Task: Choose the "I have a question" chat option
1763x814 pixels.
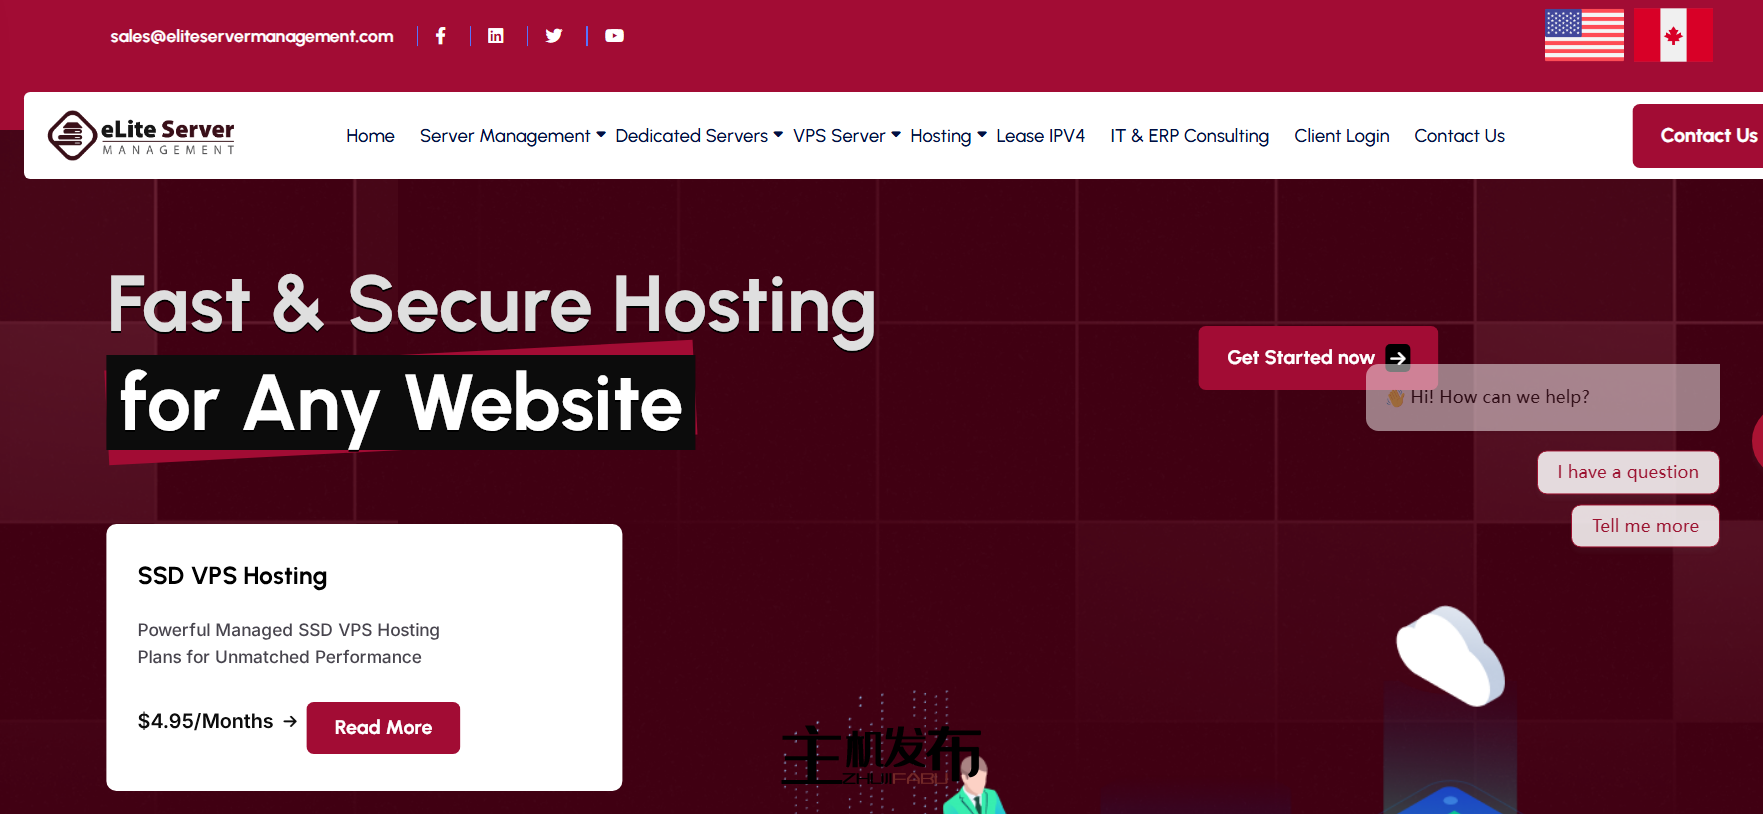Action: 1628,472
